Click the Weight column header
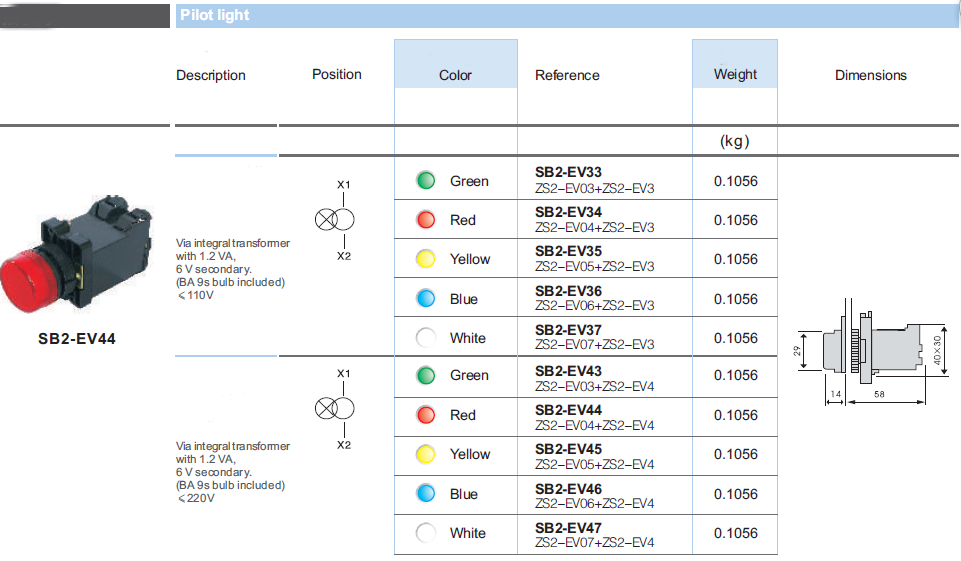961x561 pixels. pyautogui.click(x=735, y=75)
